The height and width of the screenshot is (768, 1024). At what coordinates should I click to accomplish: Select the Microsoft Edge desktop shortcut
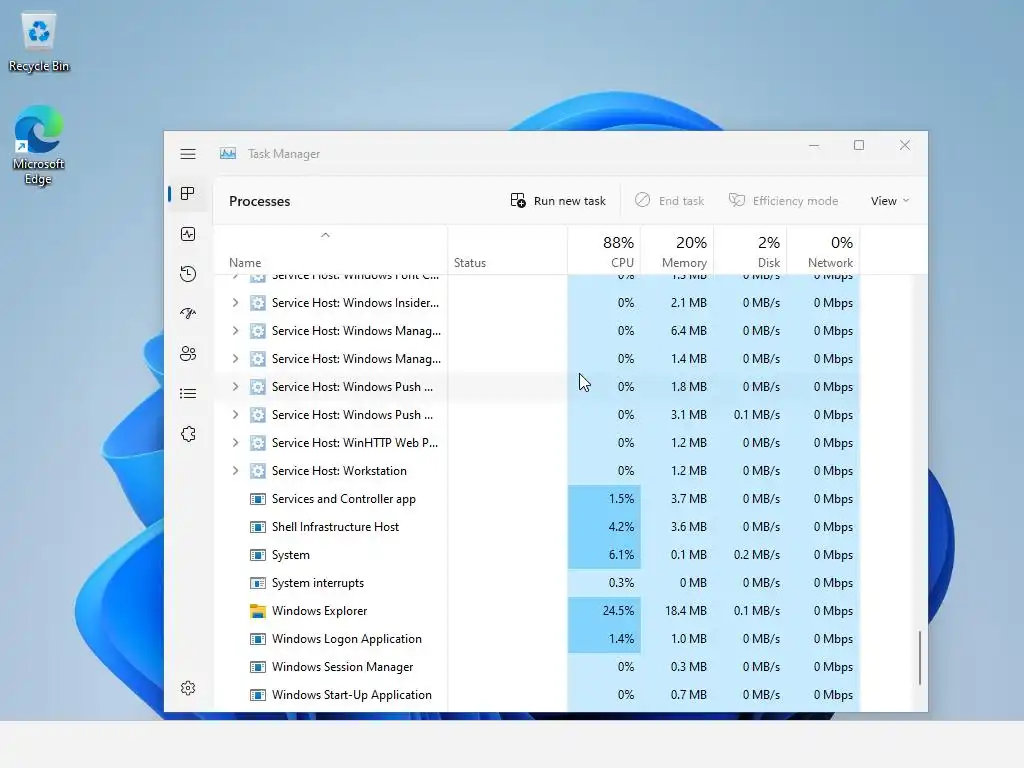click(x=39, y=146)
